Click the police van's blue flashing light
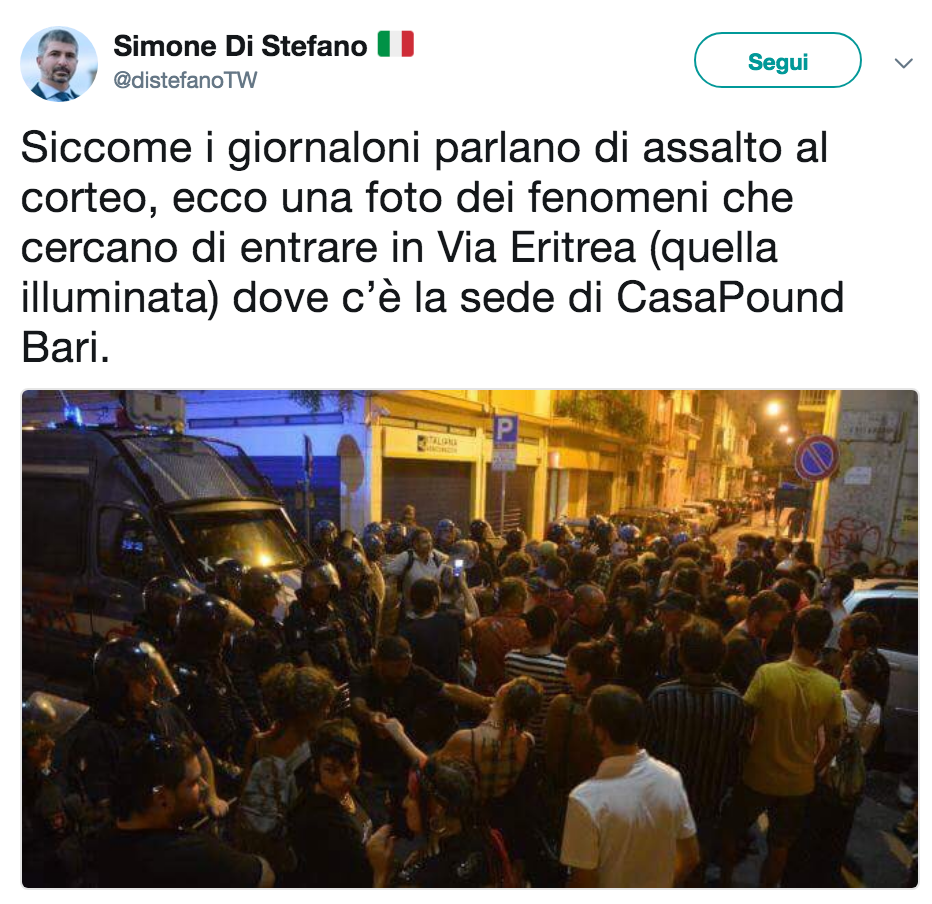This screenshot has height=904, width=932. click(73, 414)
